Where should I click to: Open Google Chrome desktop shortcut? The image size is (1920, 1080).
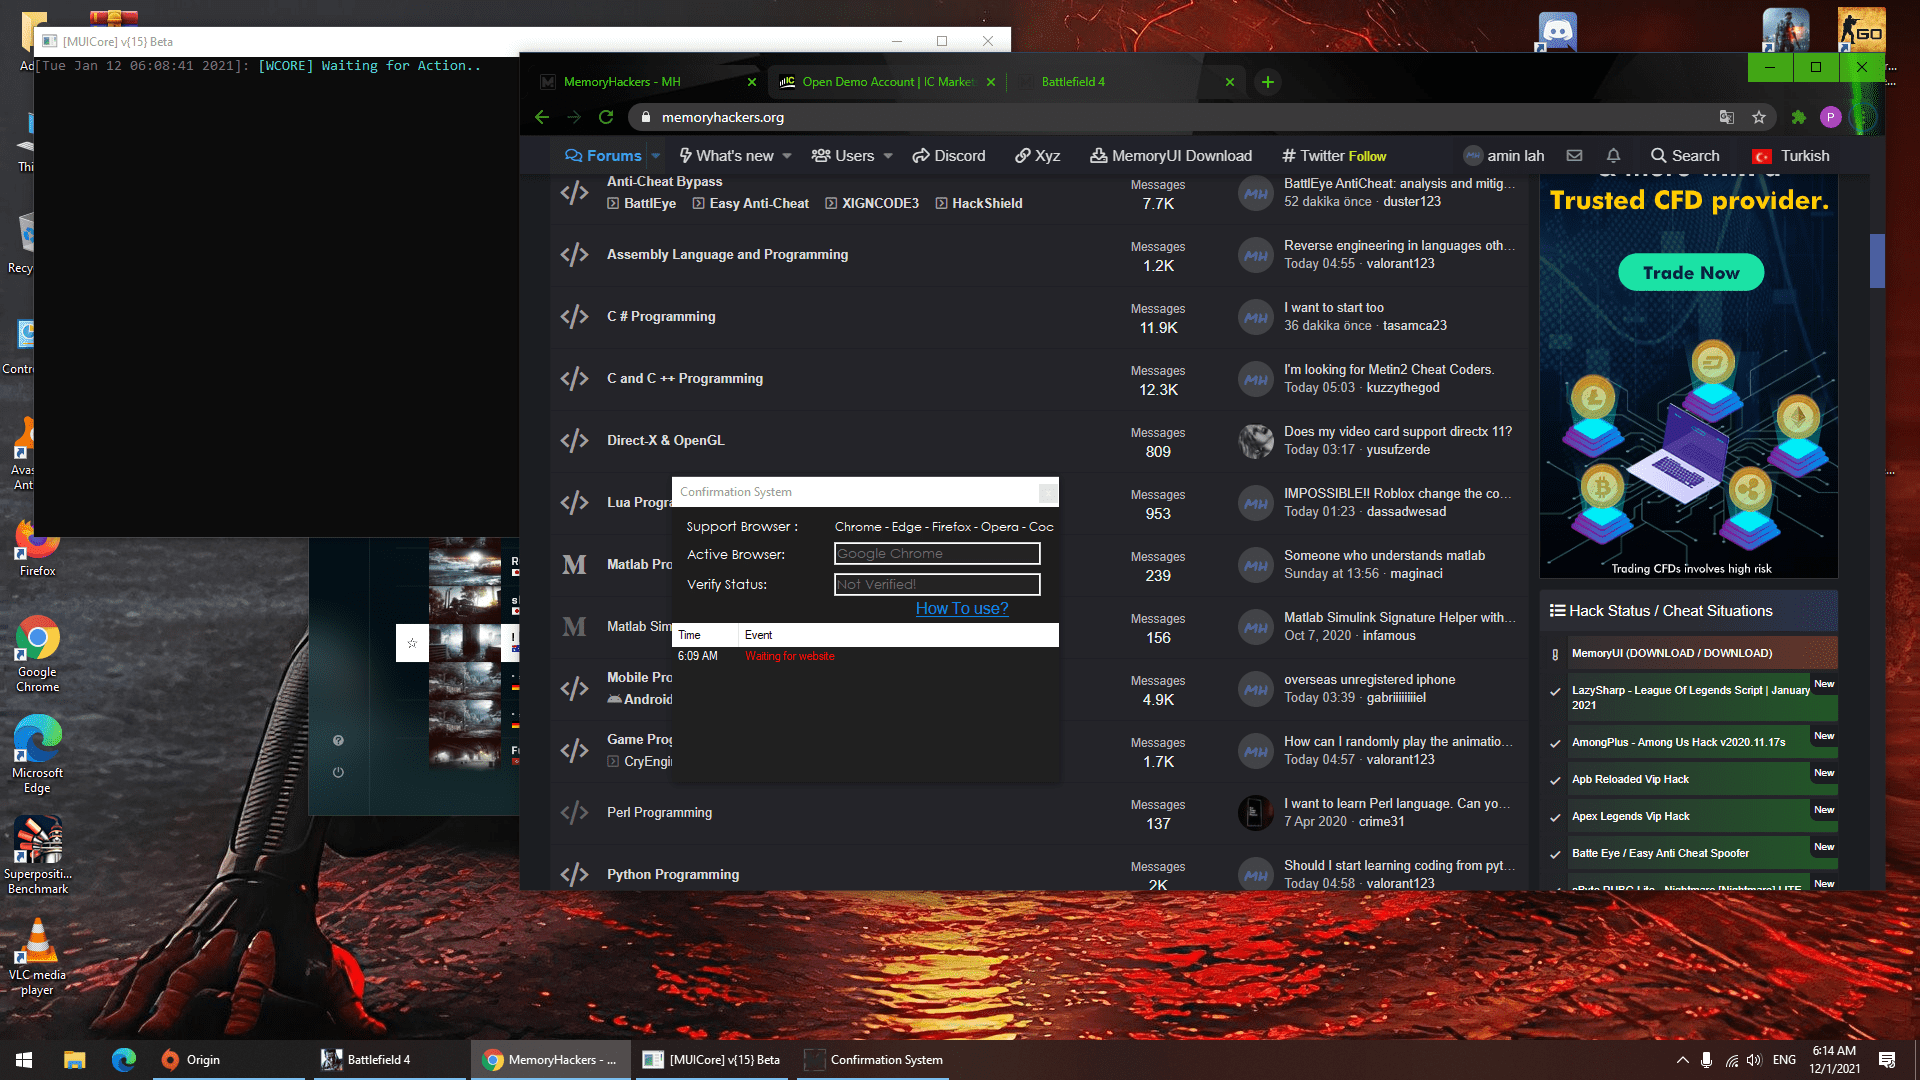click(x=38, y=654)
